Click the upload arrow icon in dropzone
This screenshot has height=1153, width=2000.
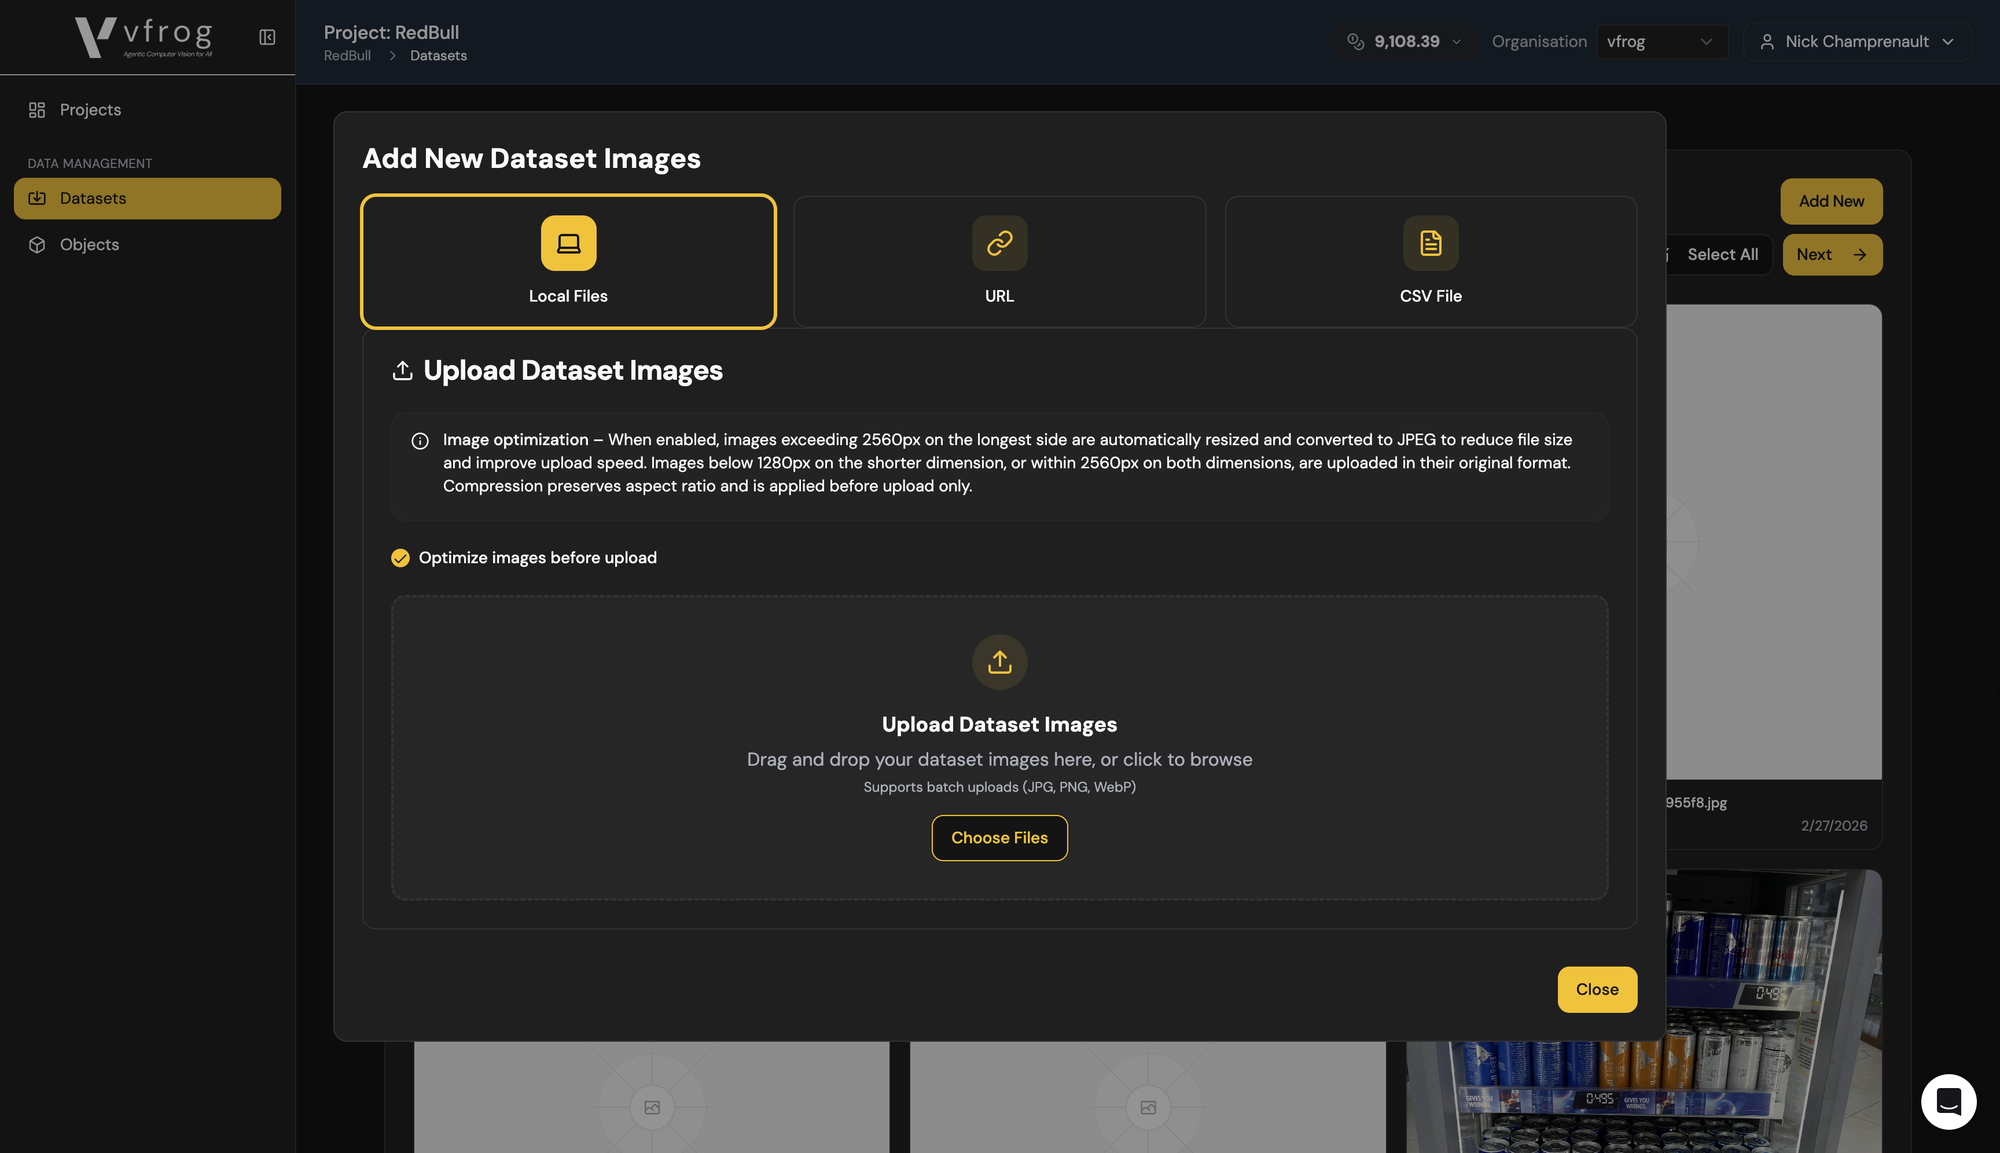(x=999, y=662)
